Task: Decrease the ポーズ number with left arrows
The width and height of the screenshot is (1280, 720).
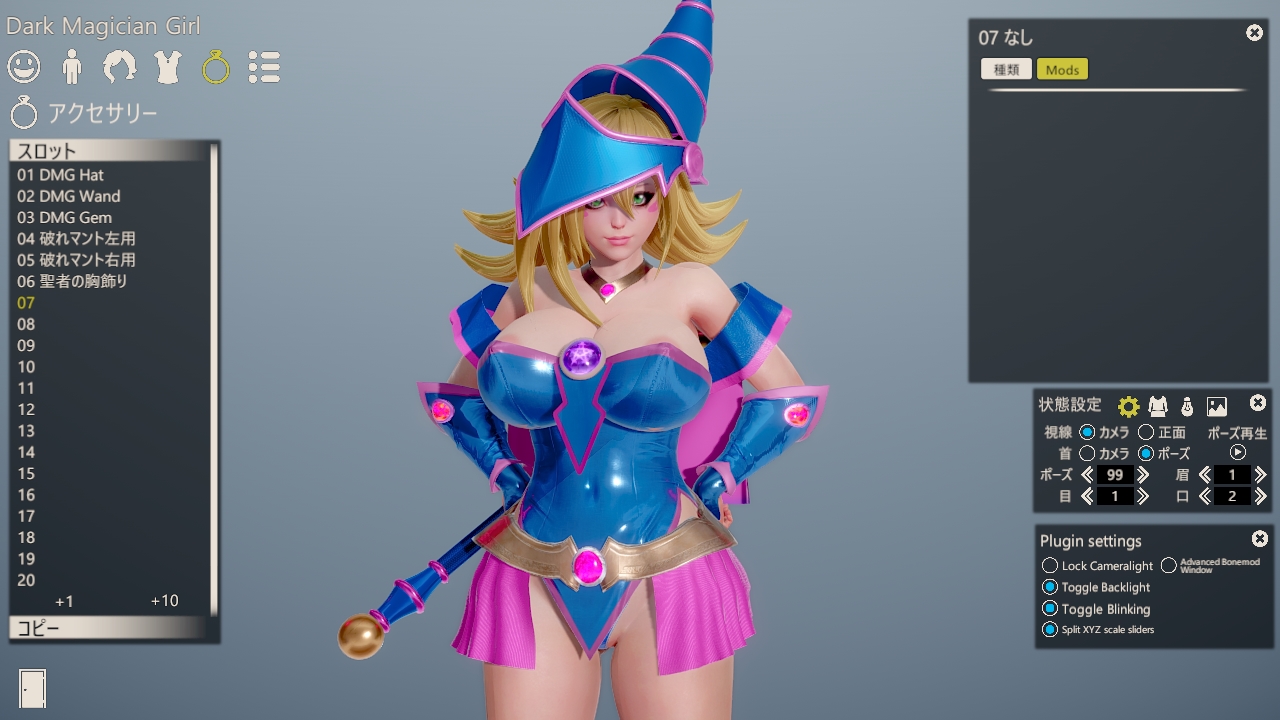Action: click(1087, 475)
